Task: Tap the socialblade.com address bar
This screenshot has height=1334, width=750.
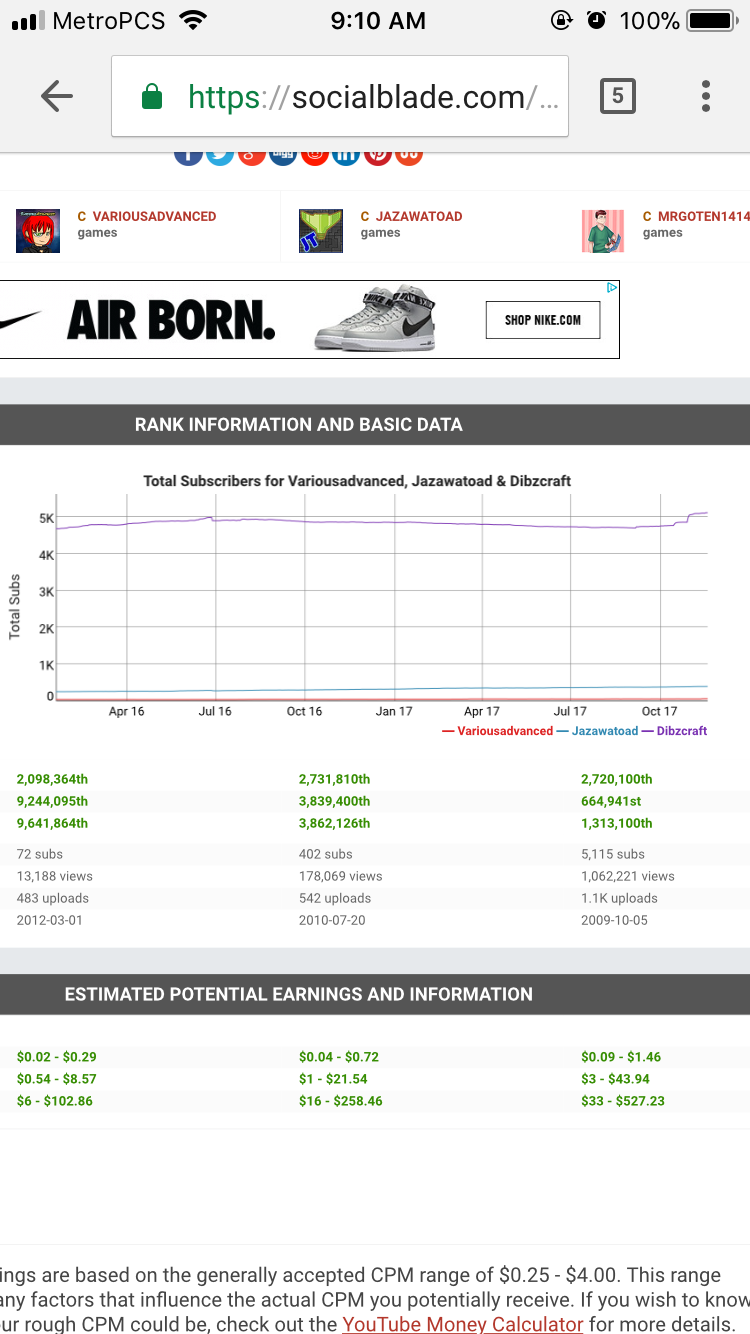Action: pyautogui.click(x=340, y=96)
